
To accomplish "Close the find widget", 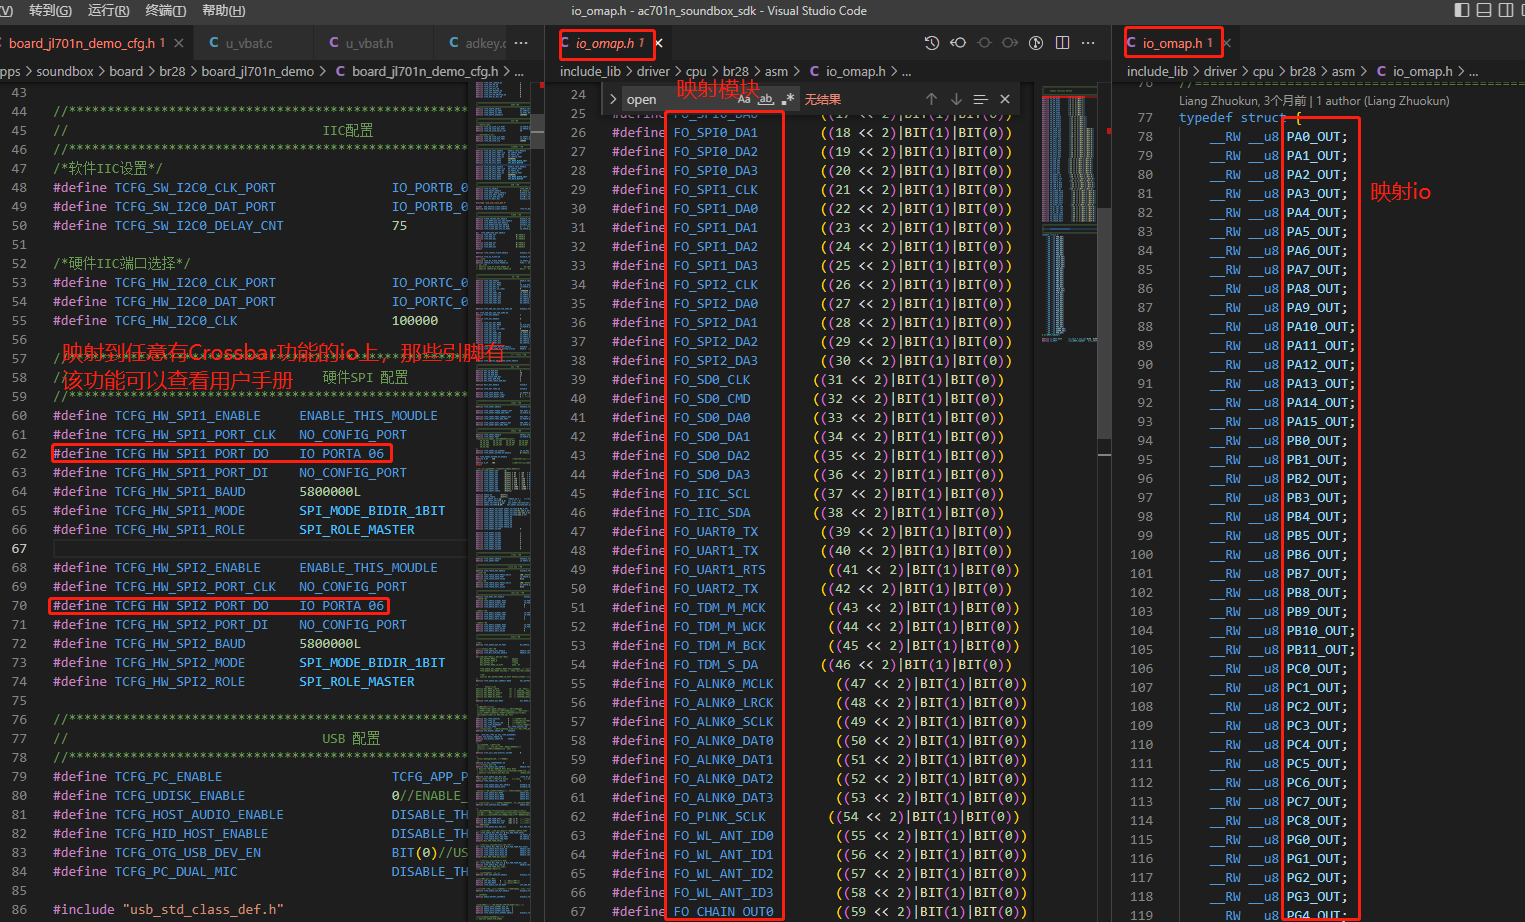I will [x=1005, y=99].
